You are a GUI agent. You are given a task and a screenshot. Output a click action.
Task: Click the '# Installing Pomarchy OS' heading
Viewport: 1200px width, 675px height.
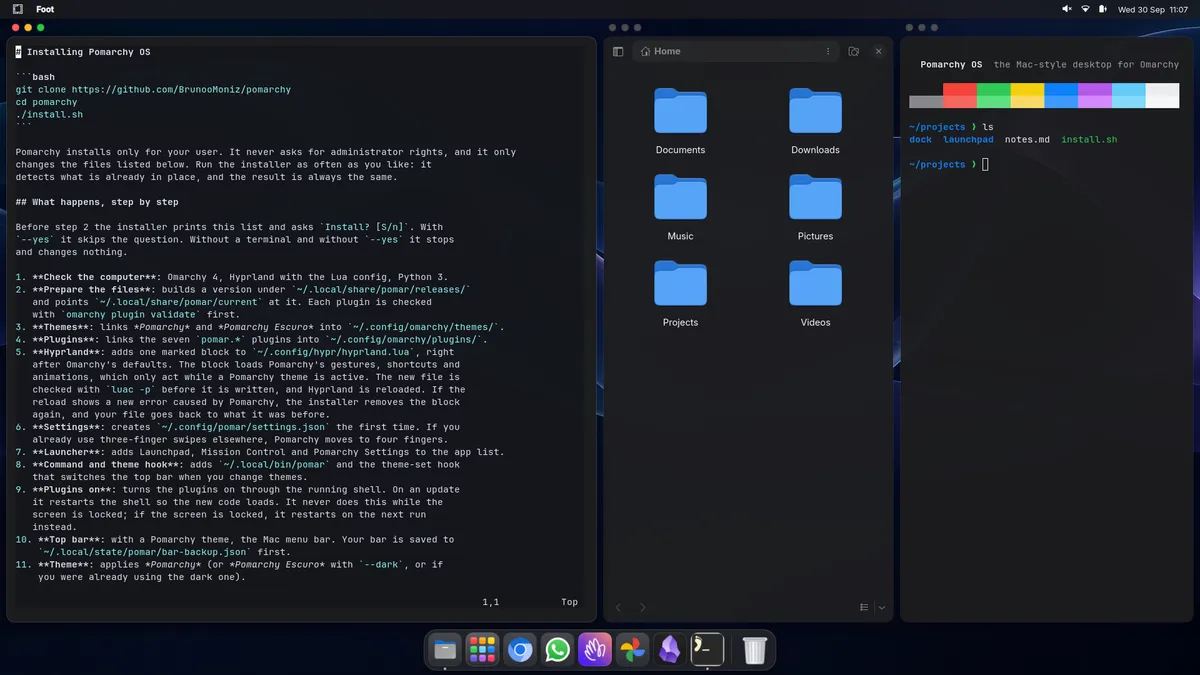[83, 52]
